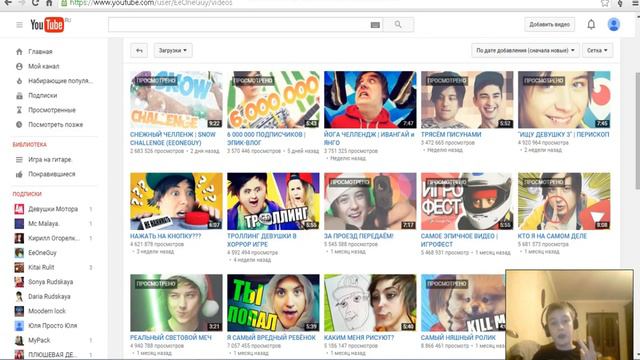The image size is (640, 360).
Task: Open the ЙОГА ЧЕЛЛЕНДЖ video title link
Action: coord(369,138)
